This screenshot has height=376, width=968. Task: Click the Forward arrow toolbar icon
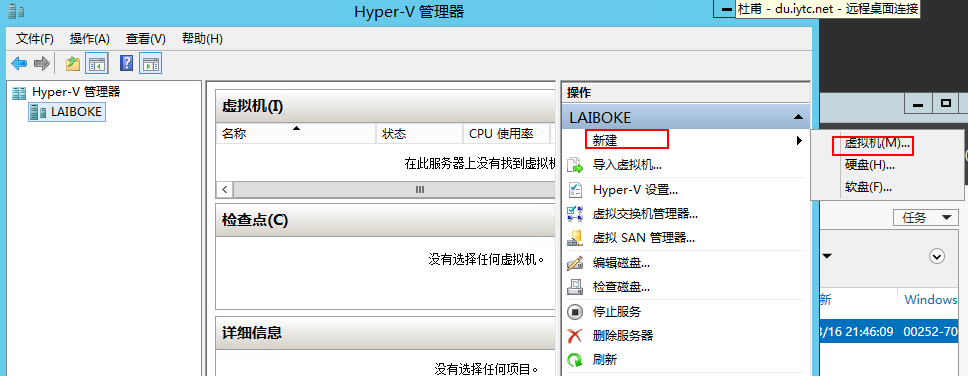41,63
